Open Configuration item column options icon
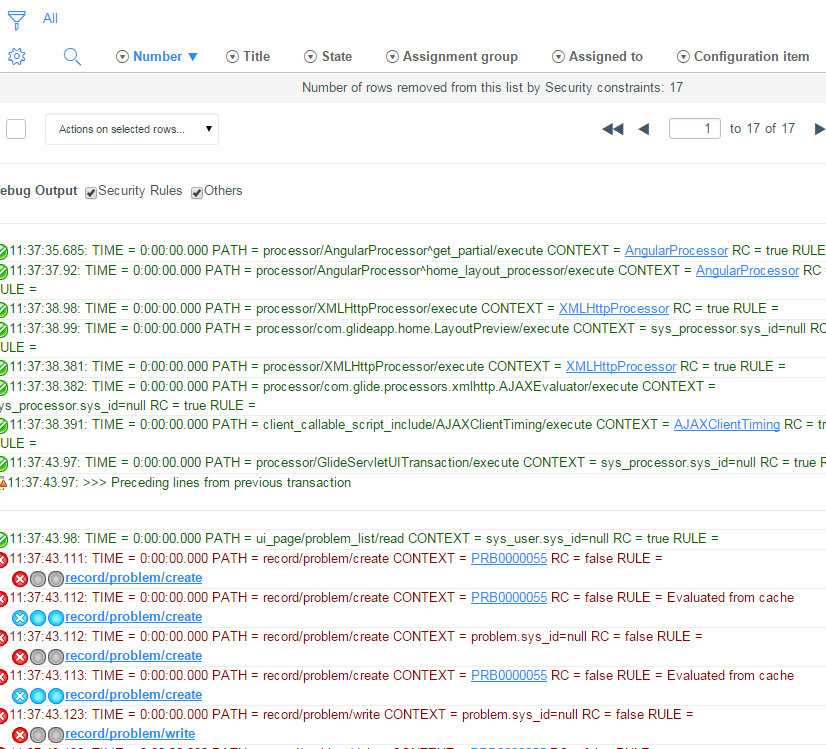This screenshot has width=826, height=749. point(683,56)
